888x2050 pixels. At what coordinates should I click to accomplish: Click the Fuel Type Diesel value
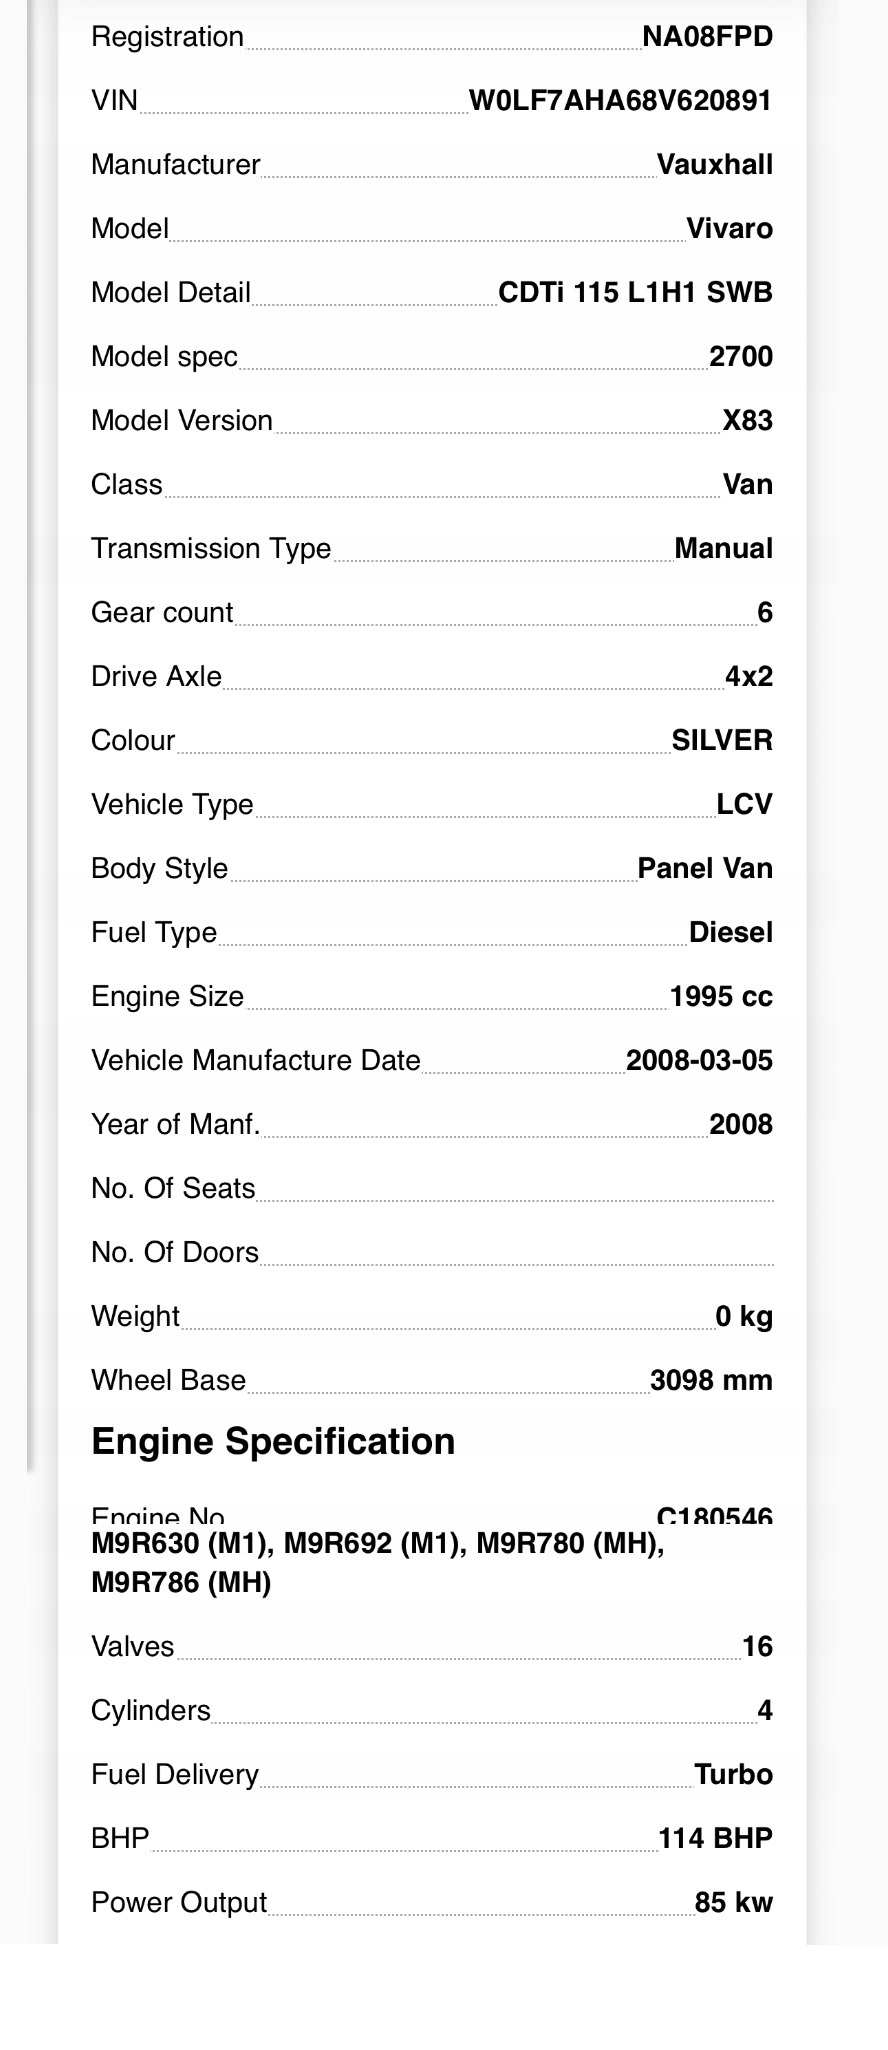point(731,933)
